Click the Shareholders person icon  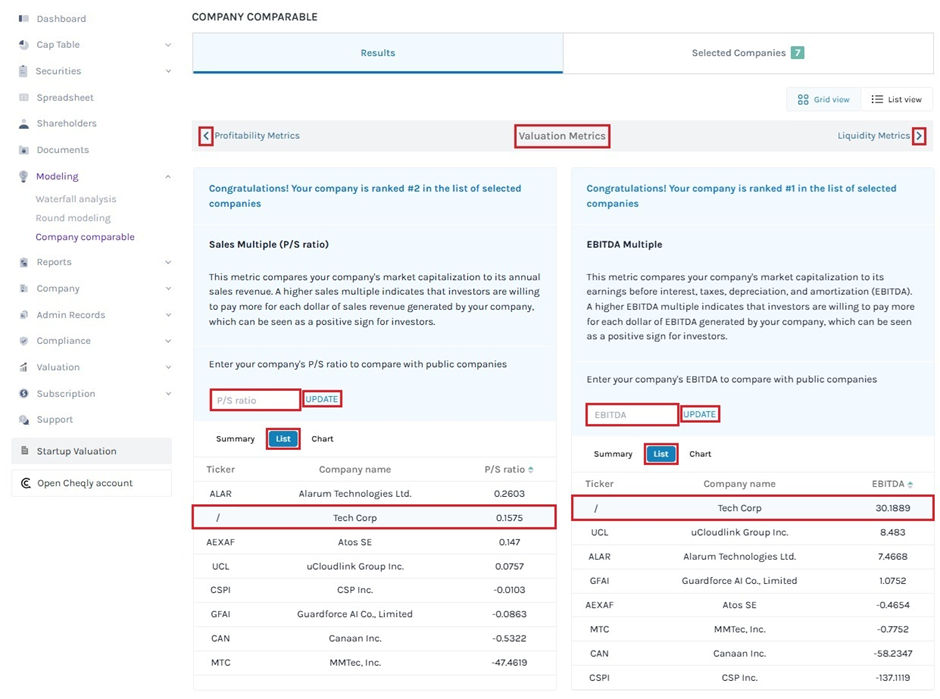click(x=24, y=124)
